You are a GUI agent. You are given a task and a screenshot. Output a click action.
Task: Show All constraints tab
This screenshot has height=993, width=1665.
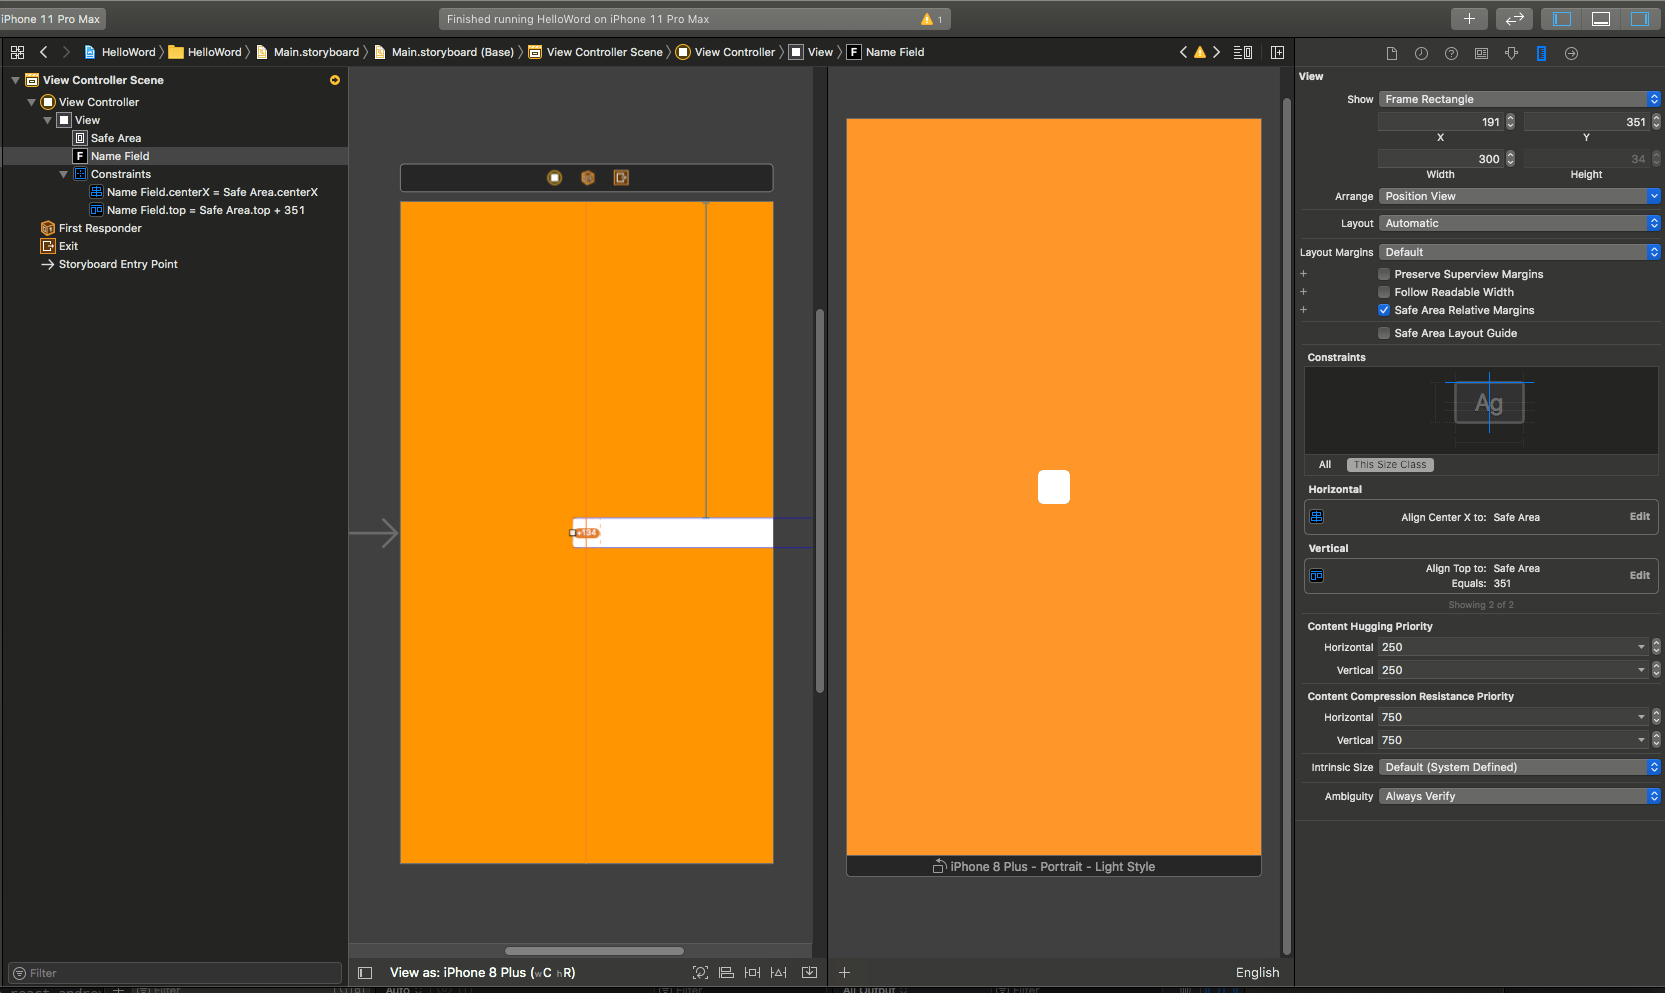click(1325, 465)
